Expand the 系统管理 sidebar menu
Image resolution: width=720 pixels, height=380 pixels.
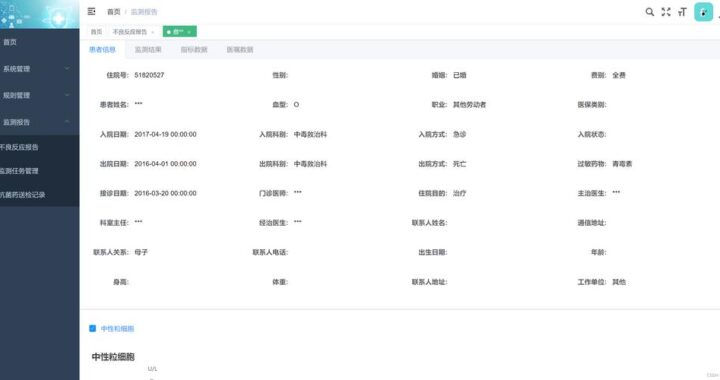pyautogui.click(x=39, y=69)
